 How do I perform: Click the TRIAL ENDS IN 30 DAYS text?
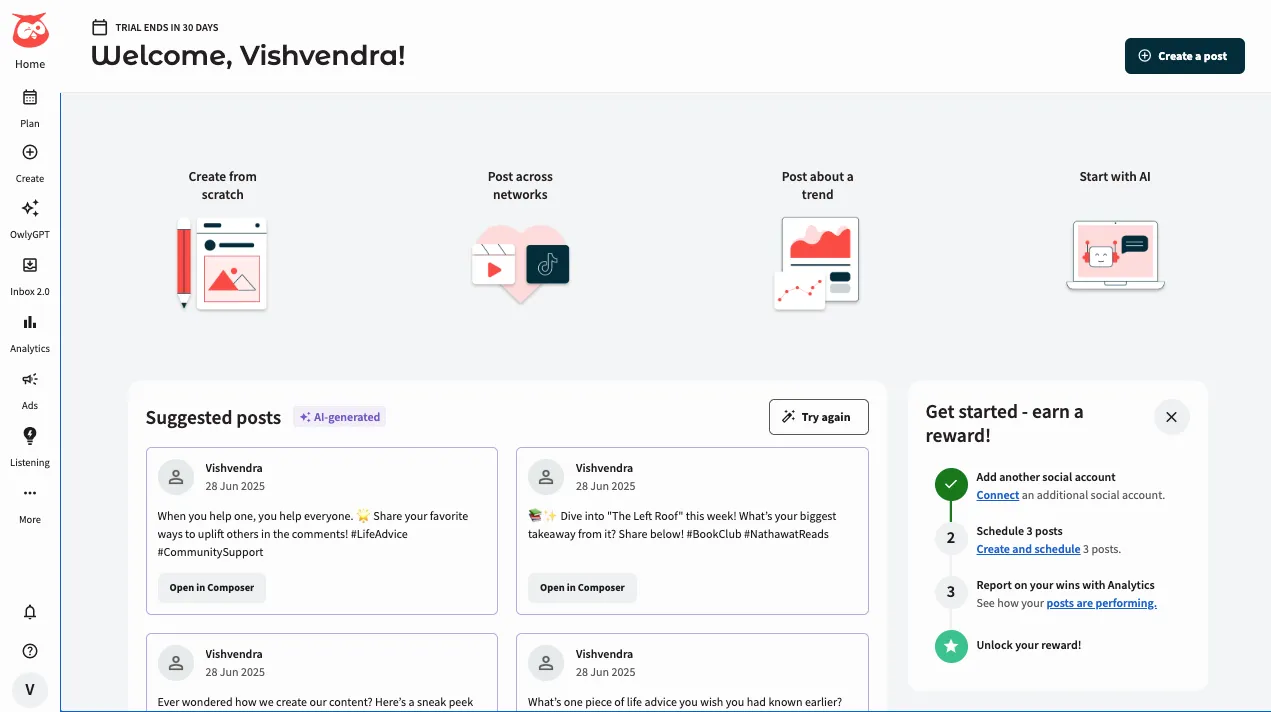(167, 28)
